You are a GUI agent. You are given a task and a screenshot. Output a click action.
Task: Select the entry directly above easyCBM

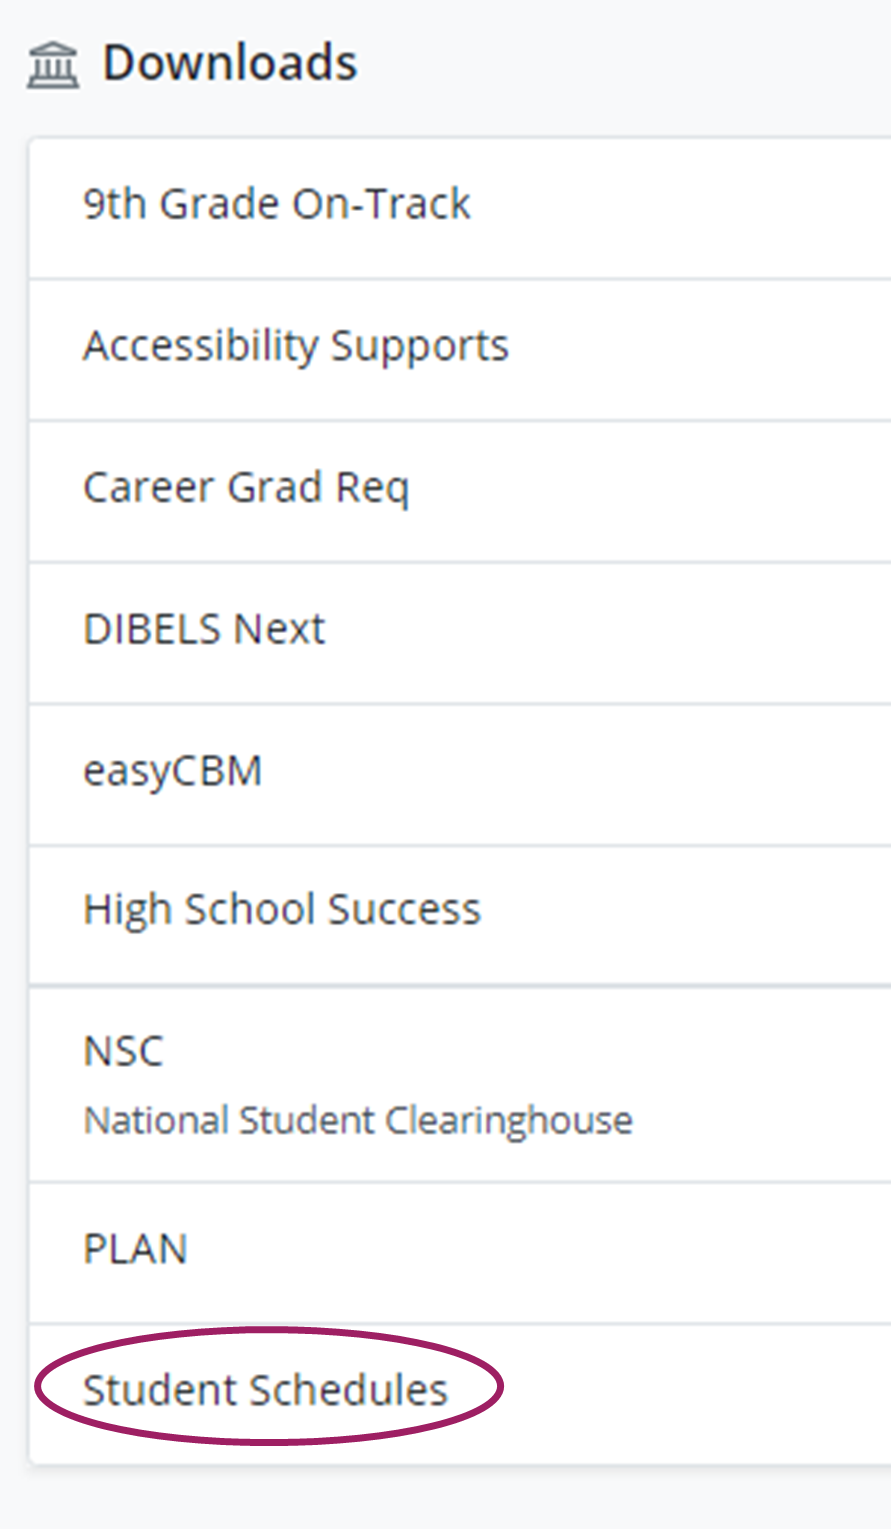[x=204, y=628]
